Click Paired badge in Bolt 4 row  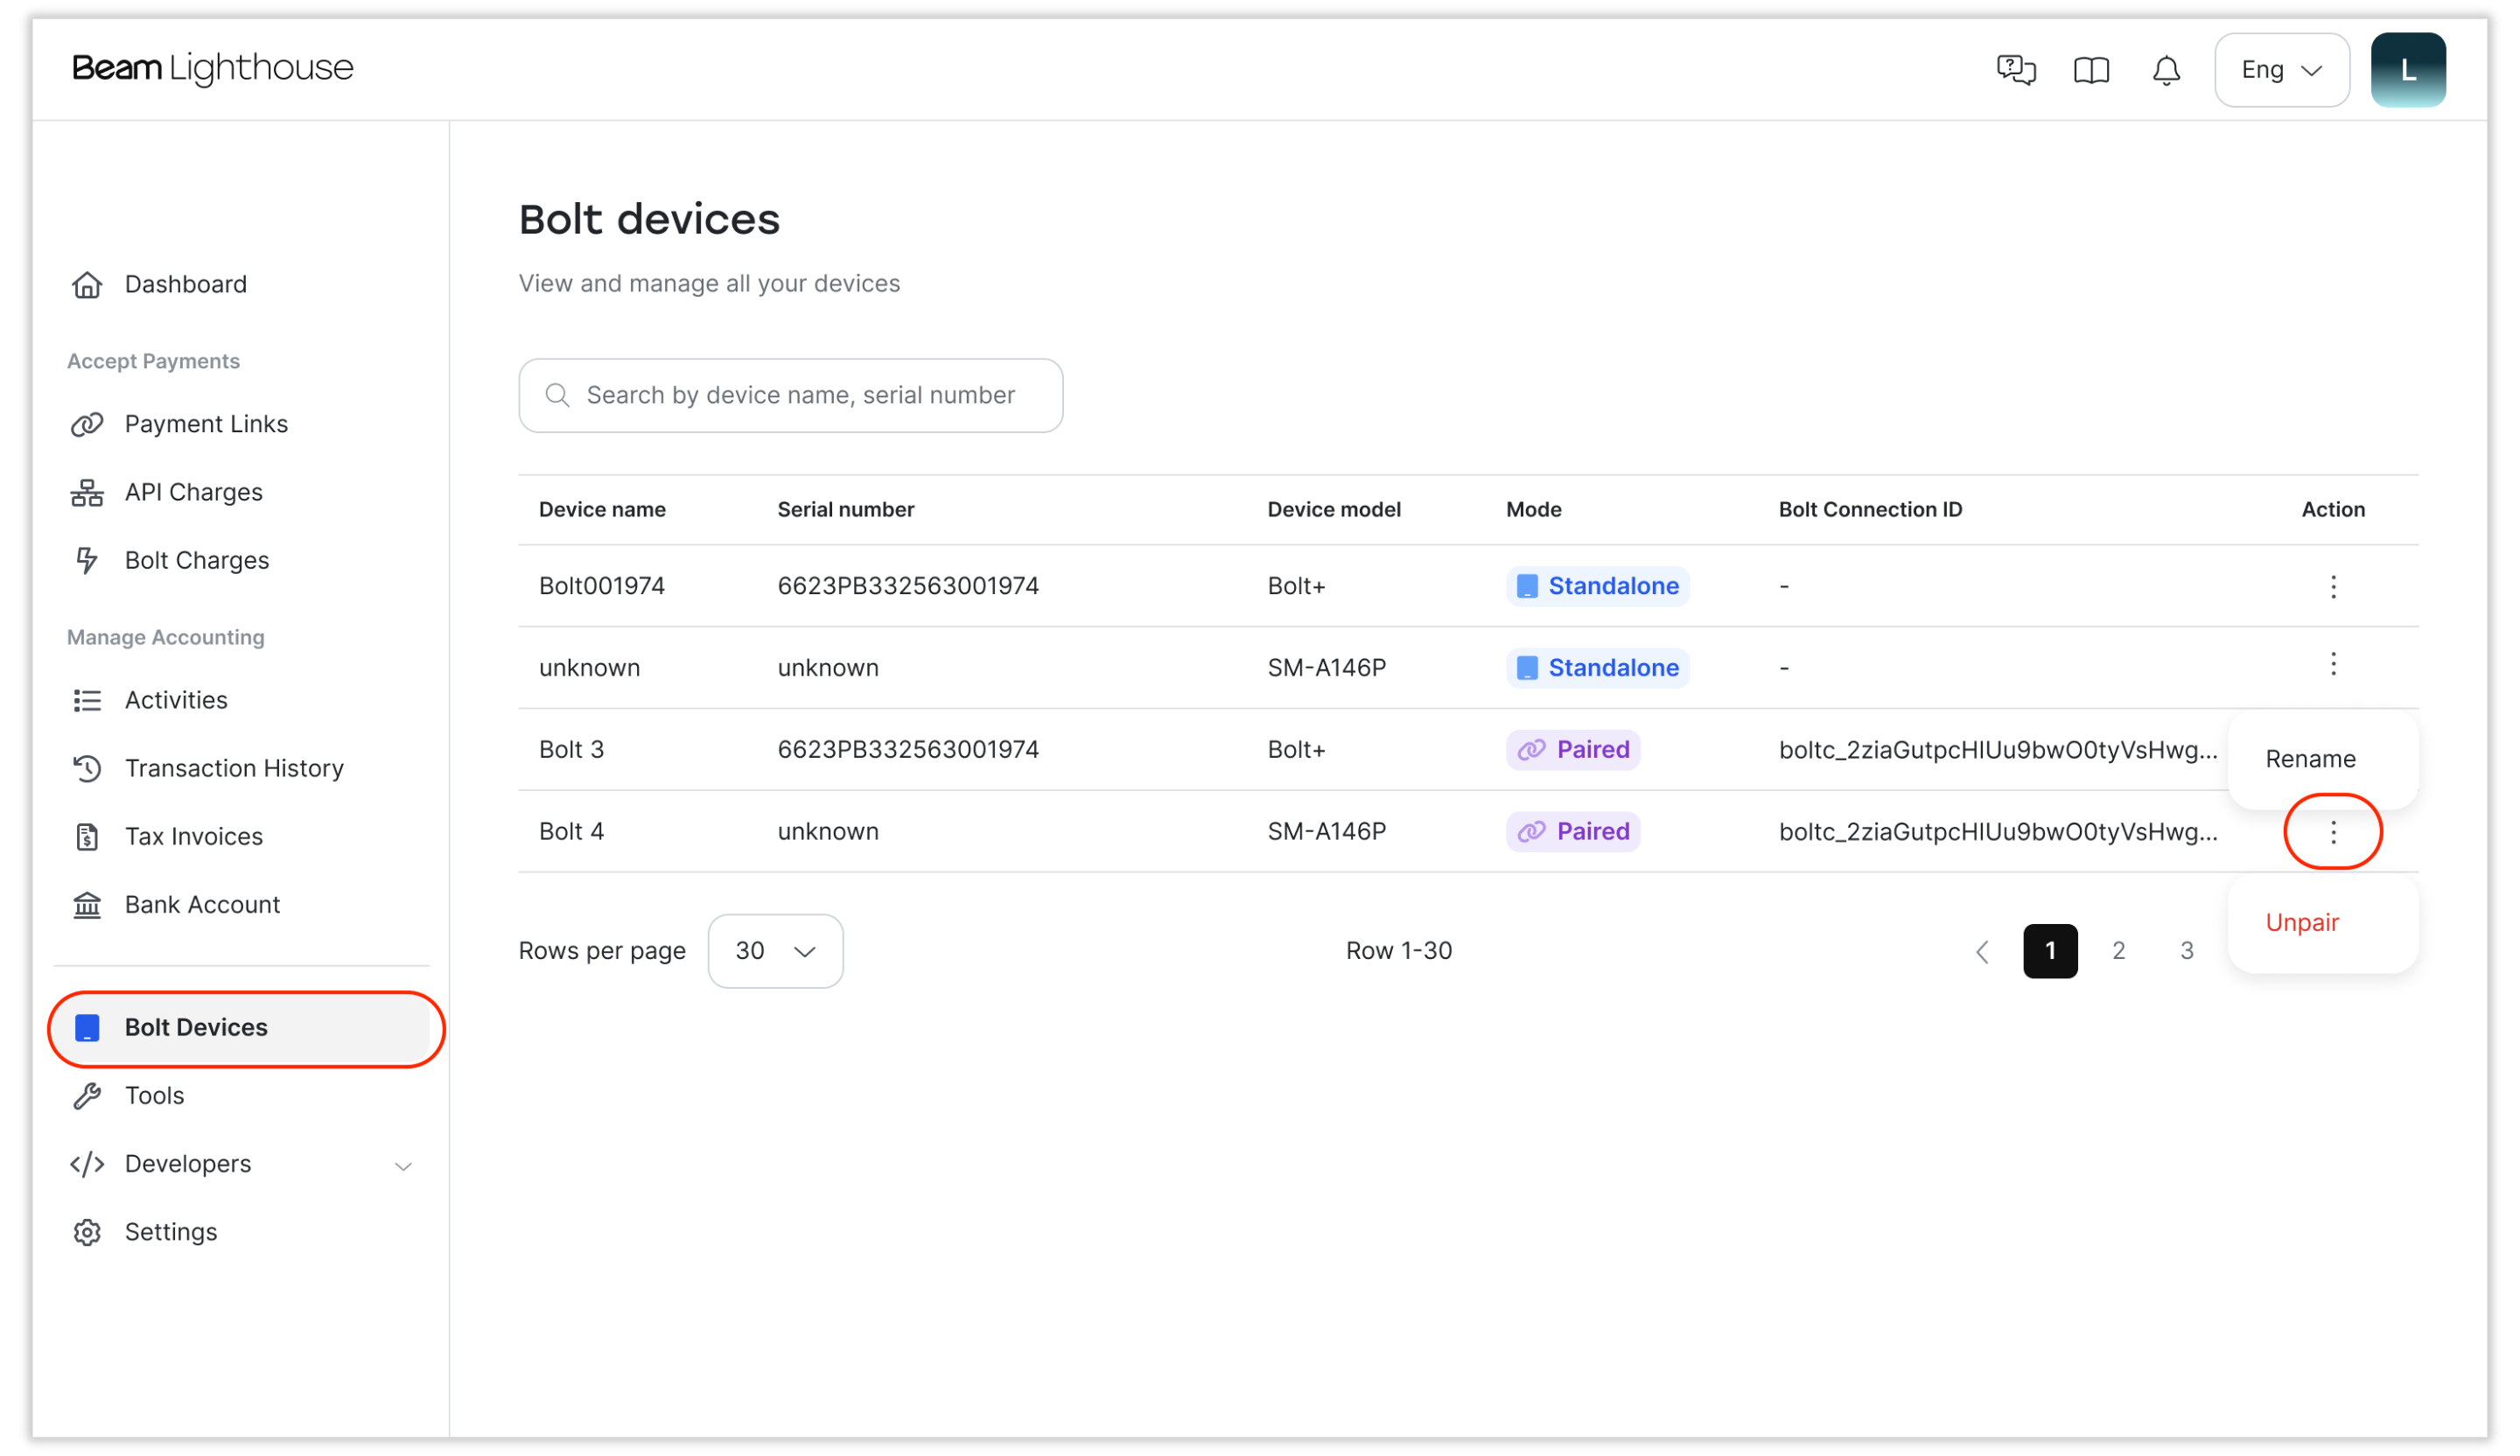point(1573,832)
